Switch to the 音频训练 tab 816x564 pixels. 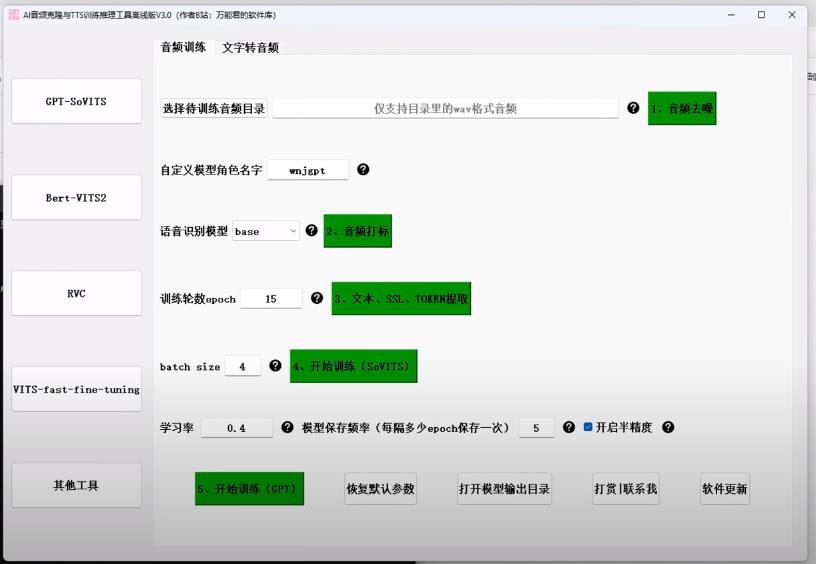pos(183,47)
